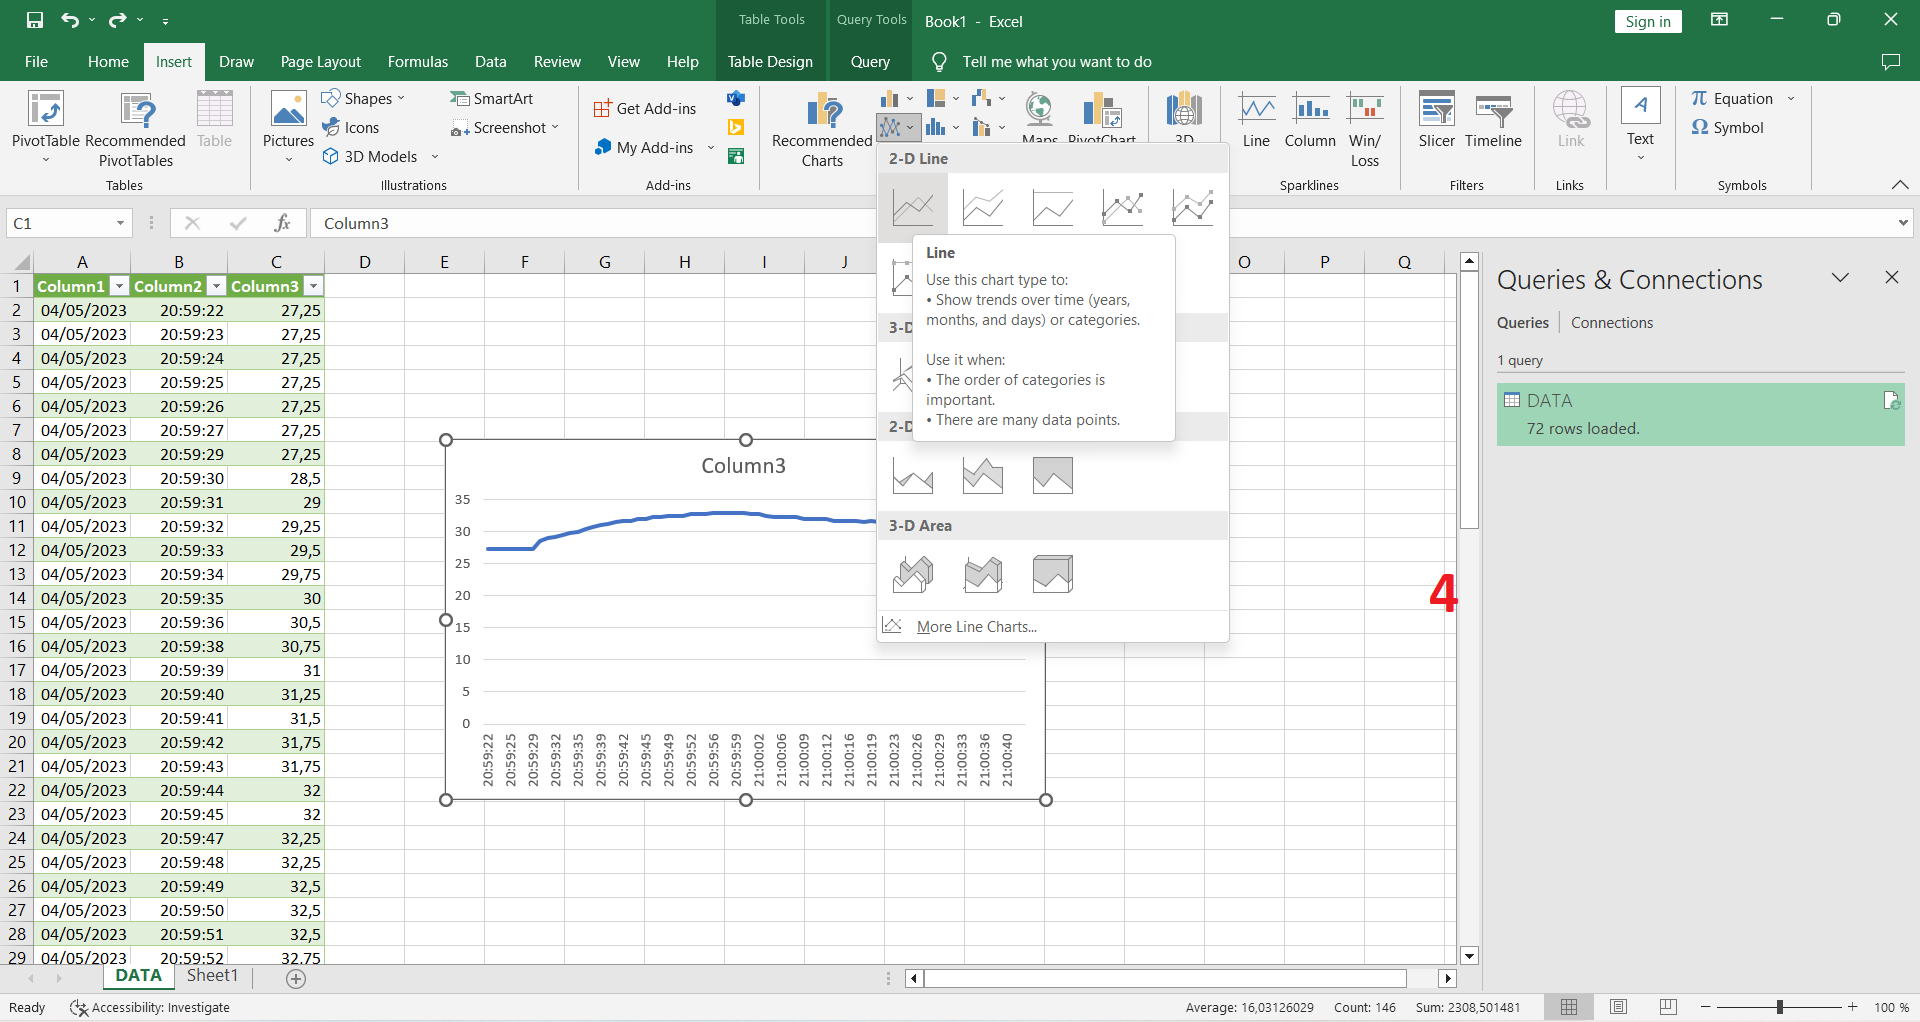Open the Column1 filter dropdown
Image resolution: width=1920 pixels, height=1022 pixels.
(x=119, y=286)
